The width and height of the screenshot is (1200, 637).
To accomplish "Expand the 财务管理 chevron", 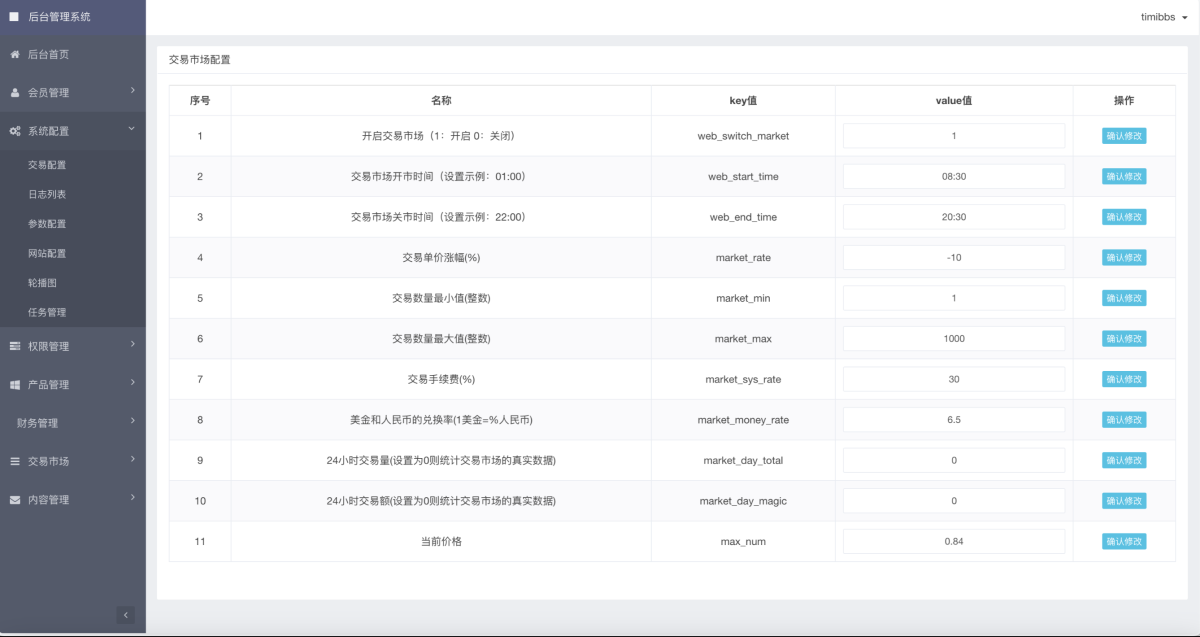I will 132,421.
